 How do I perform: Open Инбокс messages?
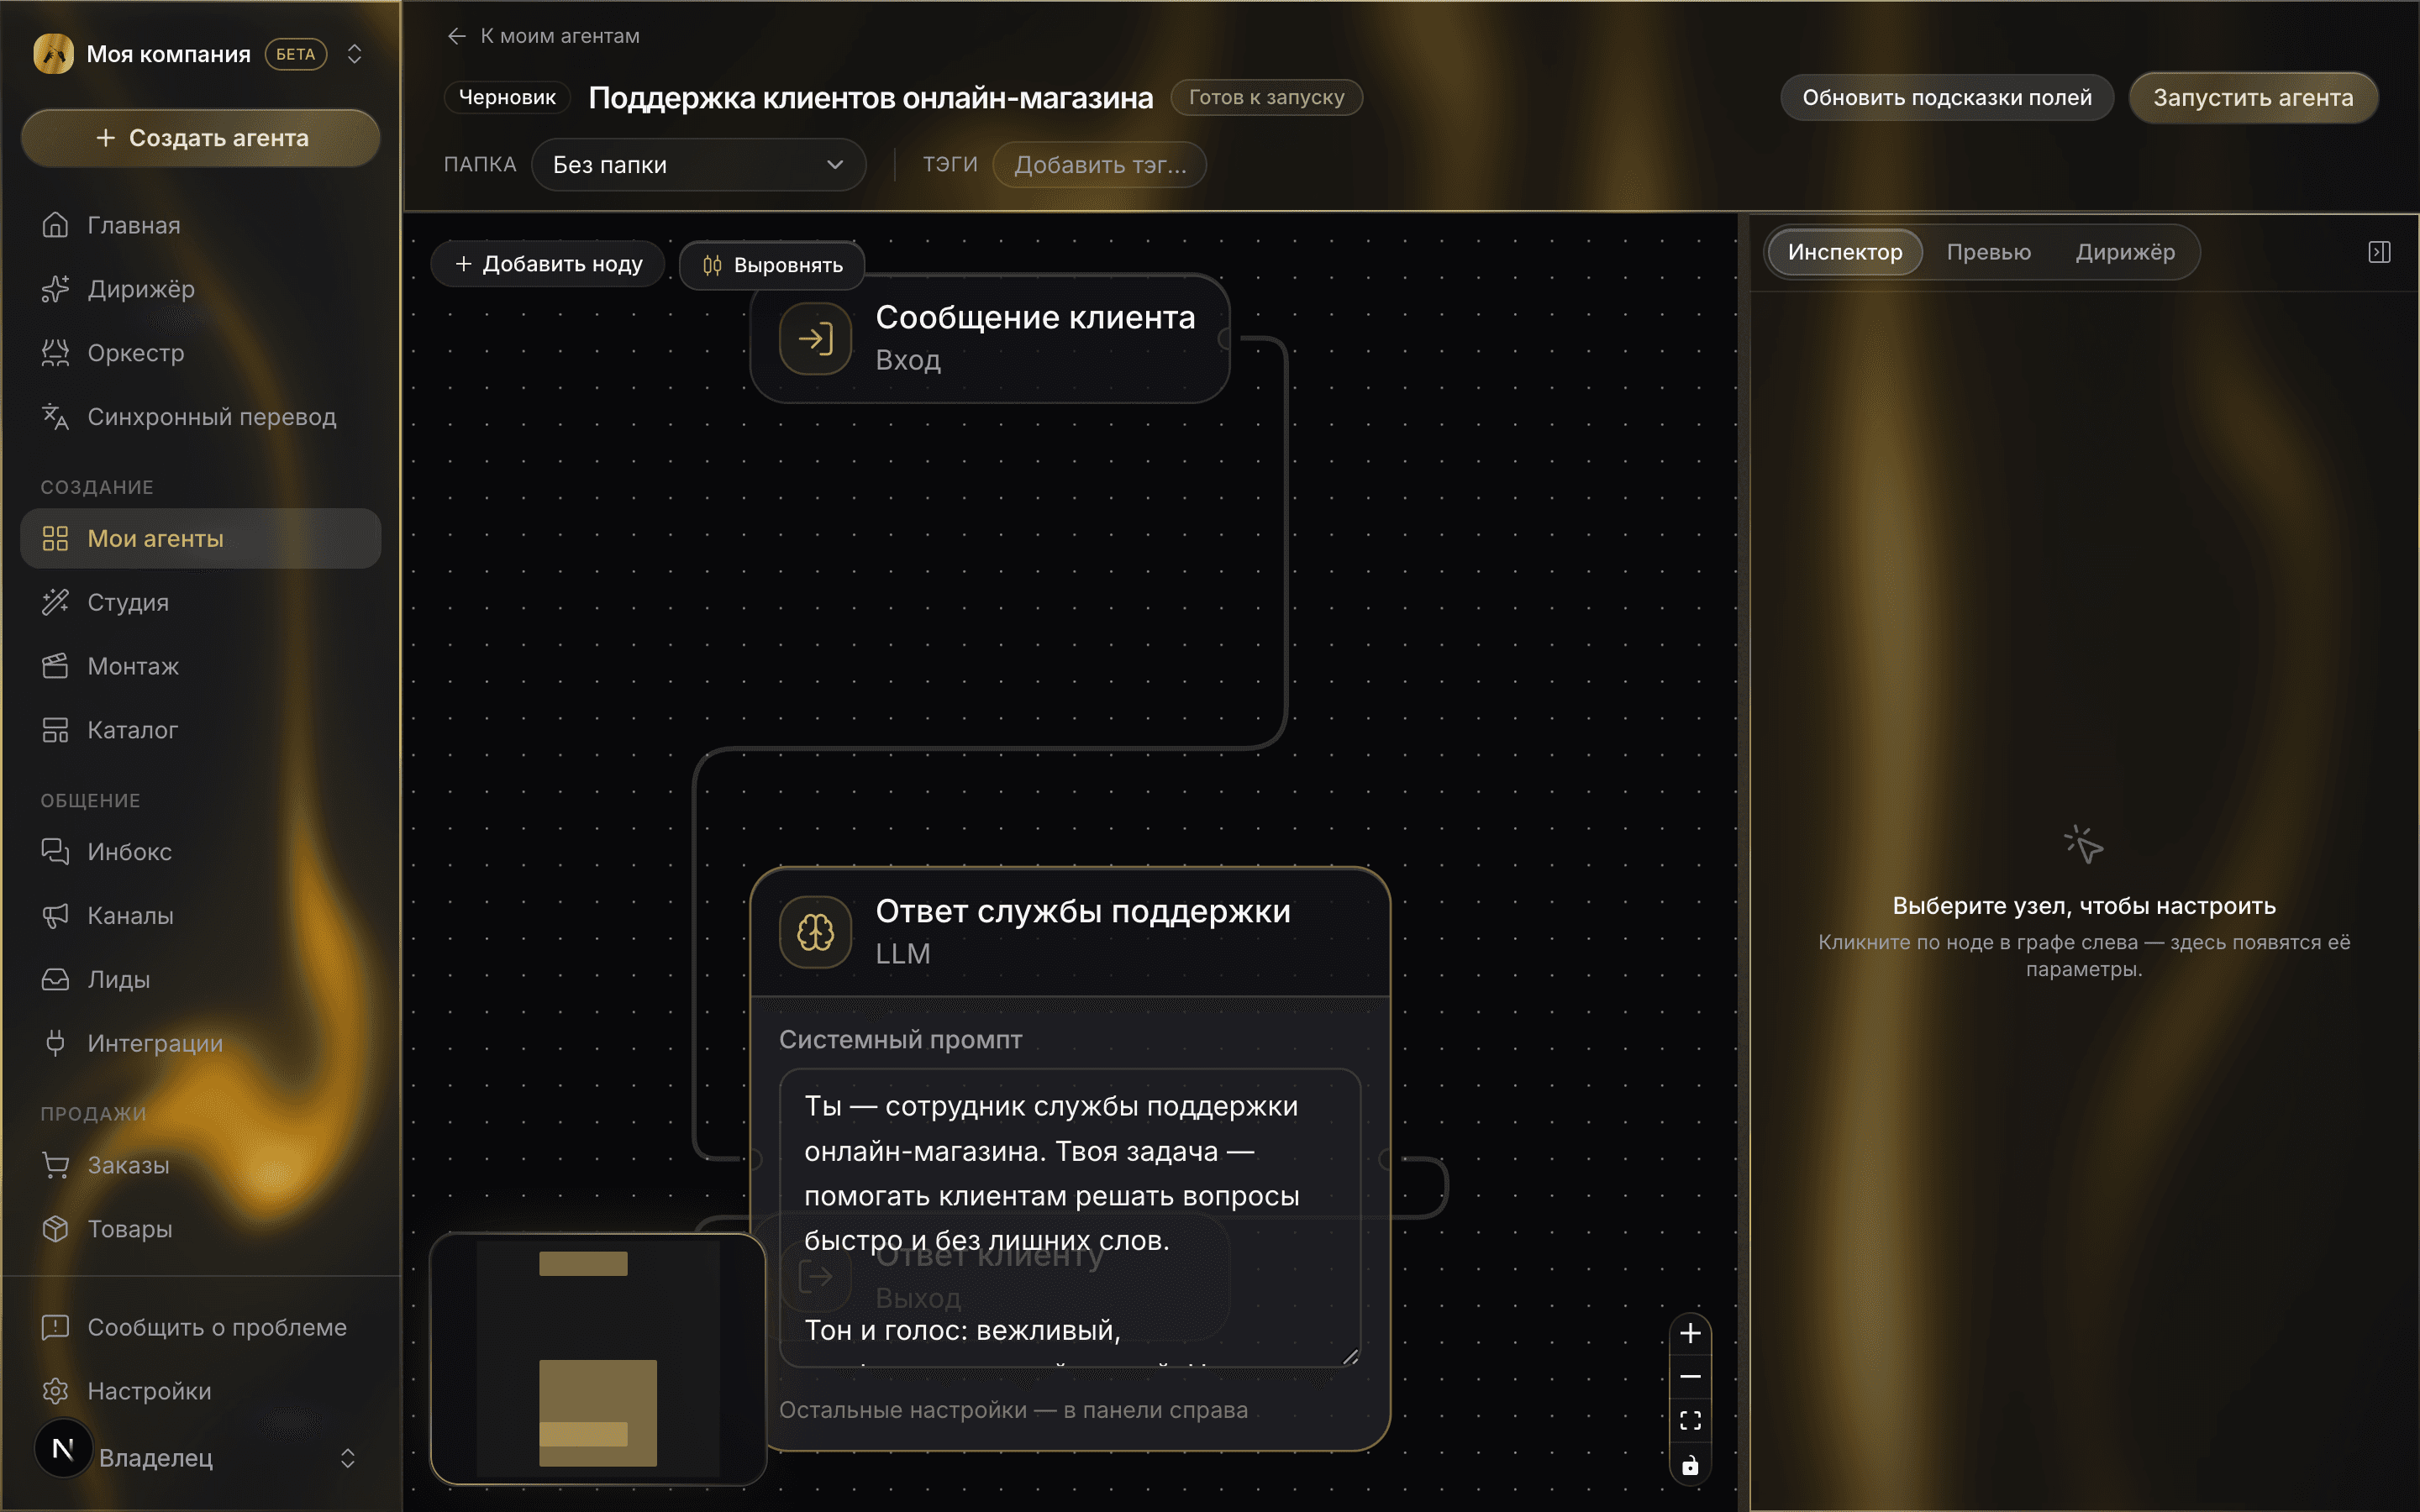(x=200, y=852)
